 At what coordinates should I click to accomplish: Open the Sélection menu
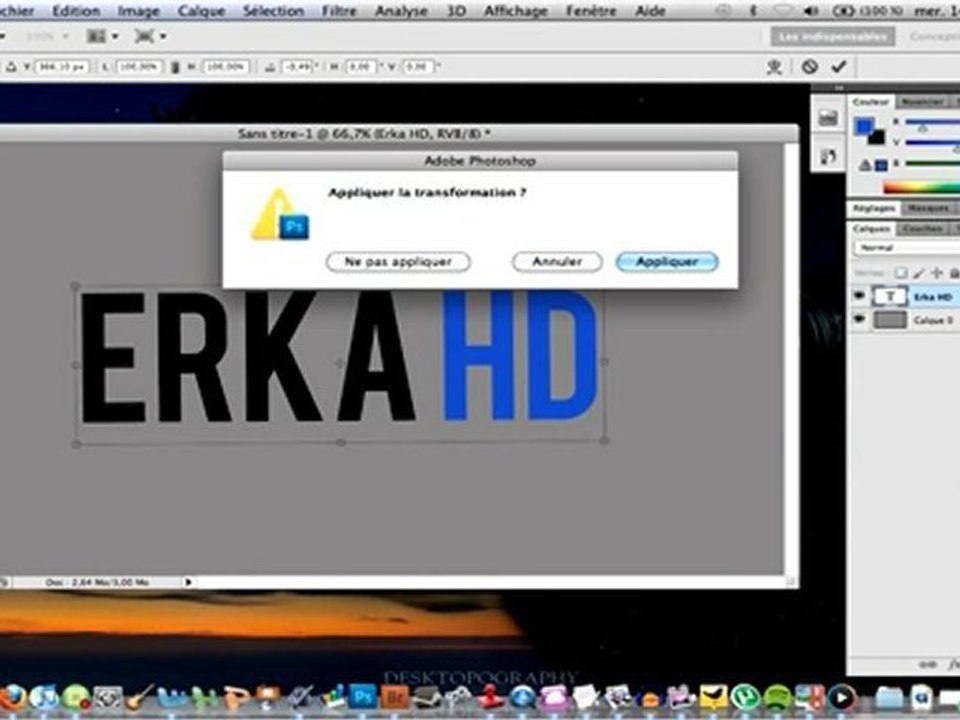(273, 11)
